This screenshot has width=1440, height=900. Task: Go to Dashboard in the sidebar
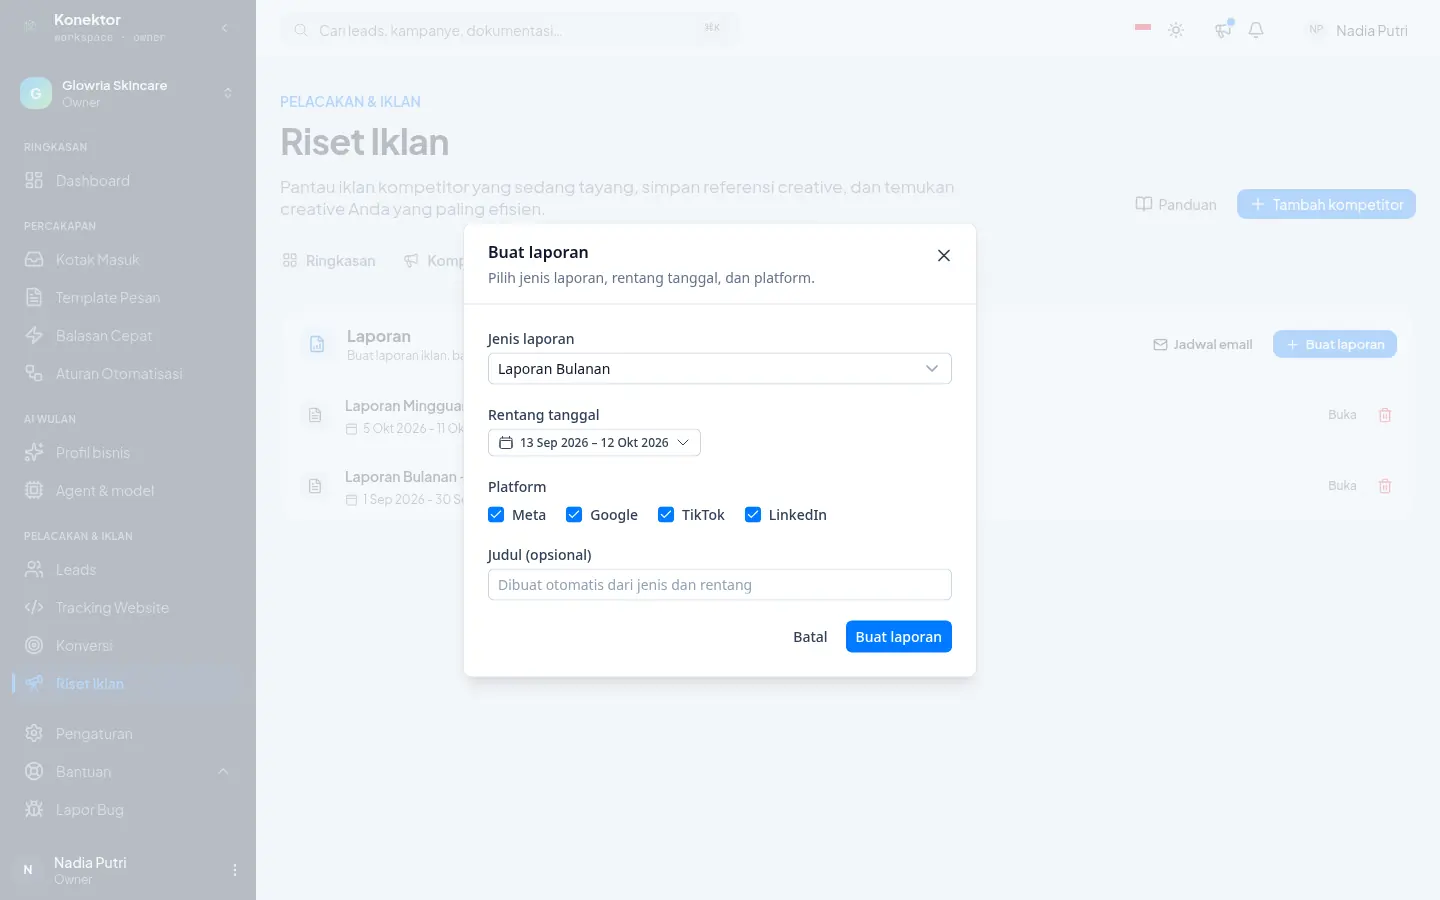[128, 181]
